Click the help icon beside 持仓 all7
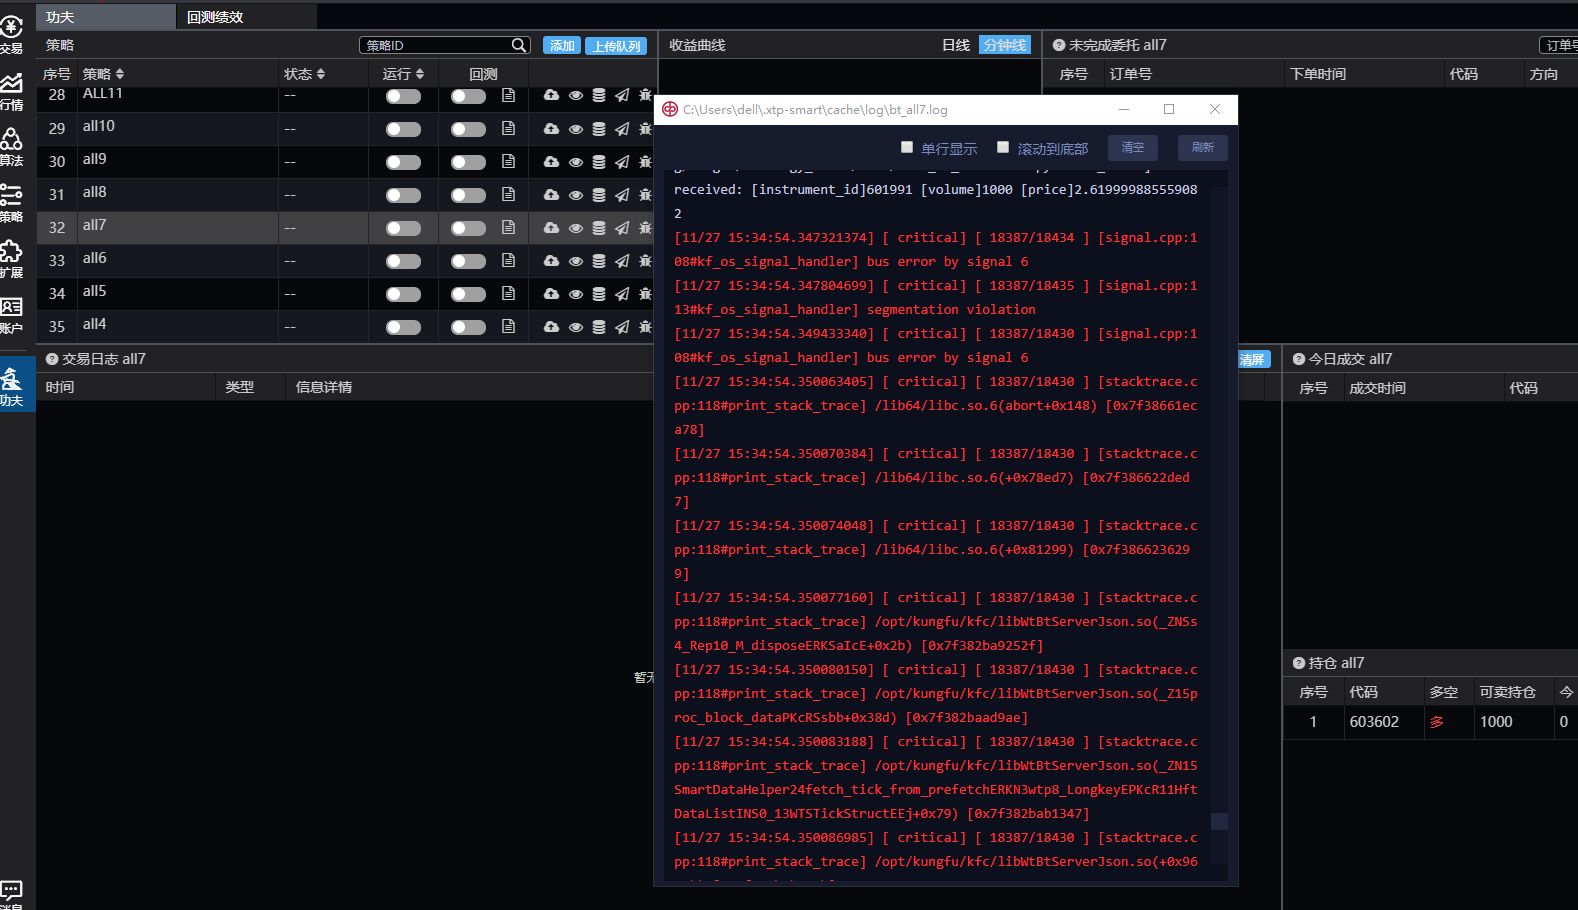The height and width of the screenshot is (910, 1578). (1299, 663)
